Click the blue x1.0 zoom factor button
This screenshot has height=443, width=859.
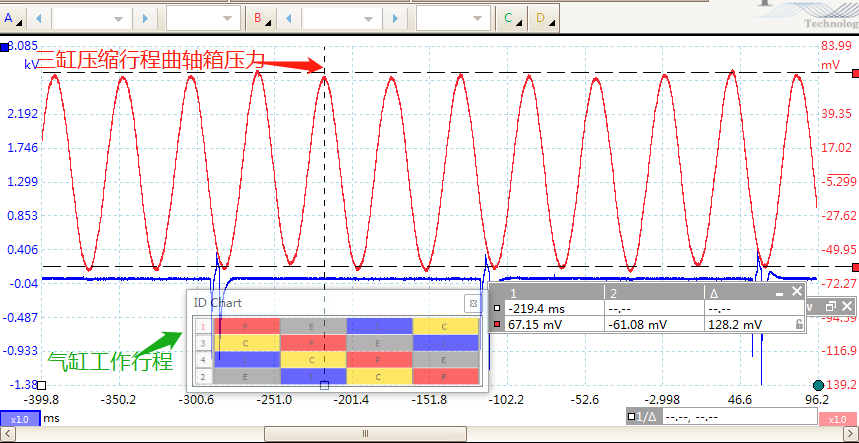point(20,419)
